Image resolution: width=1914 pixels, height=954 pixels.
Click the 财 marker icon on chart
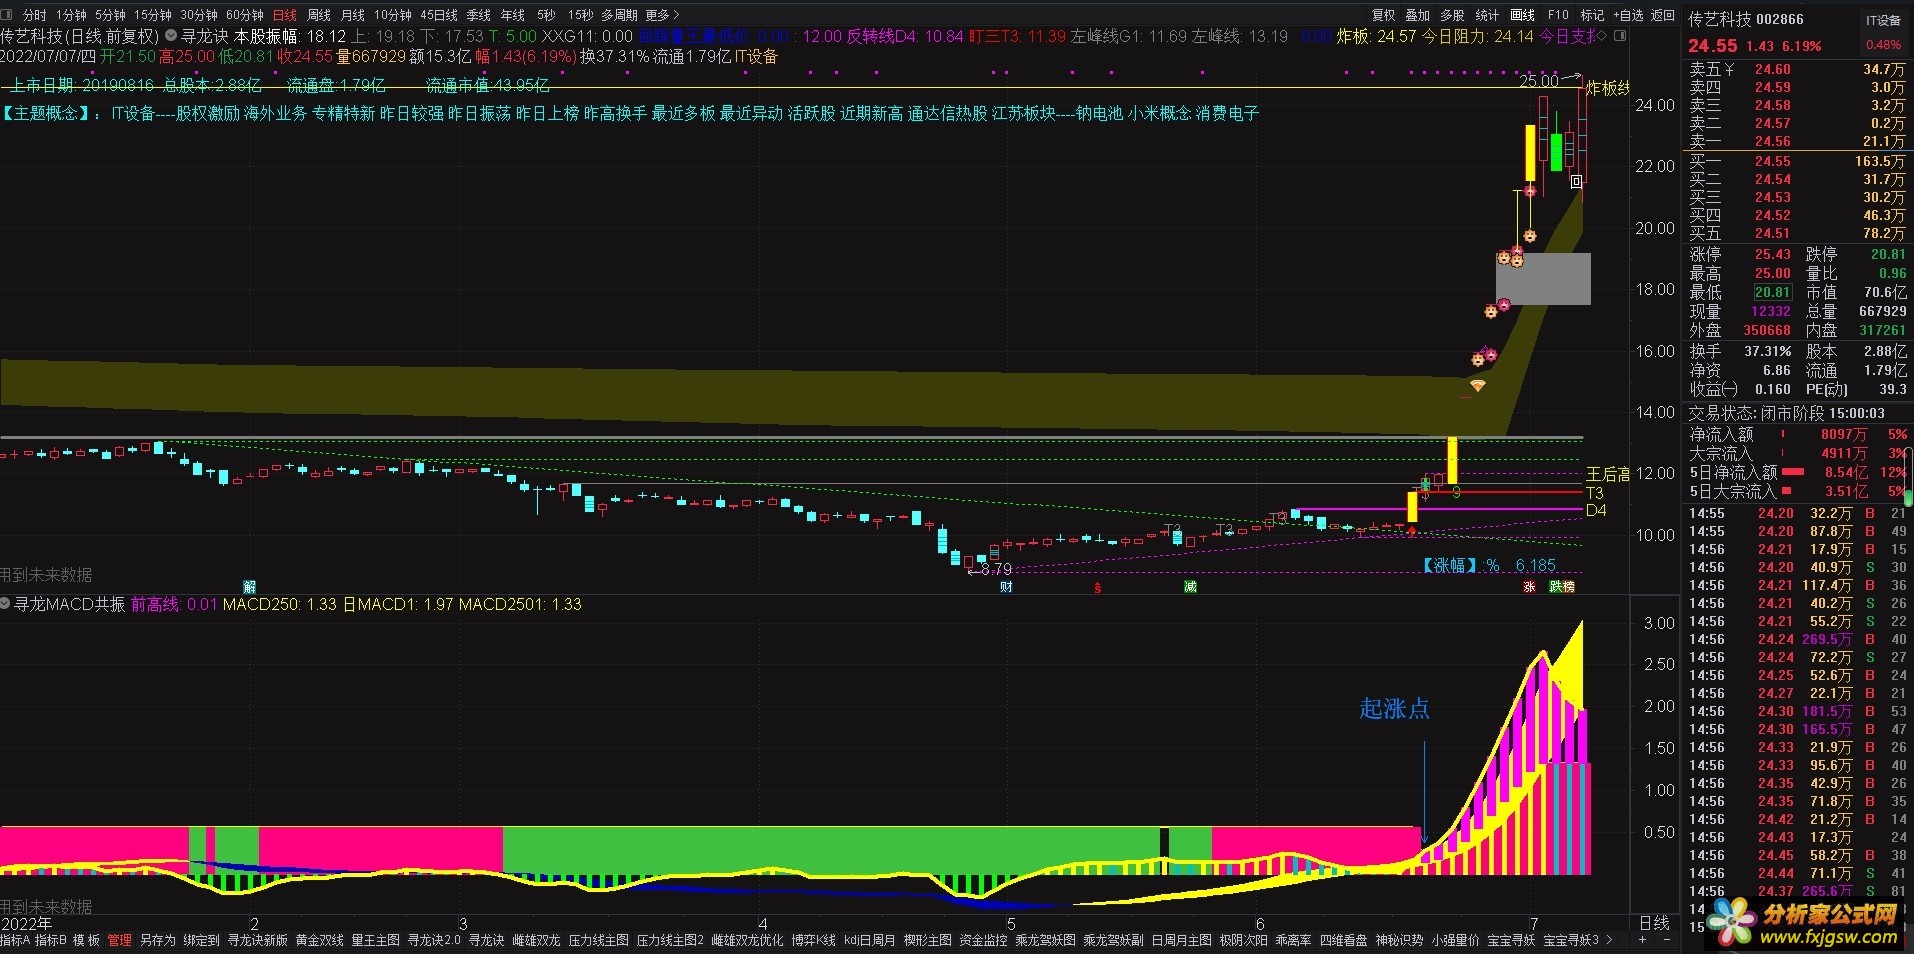coord(1007,587)
